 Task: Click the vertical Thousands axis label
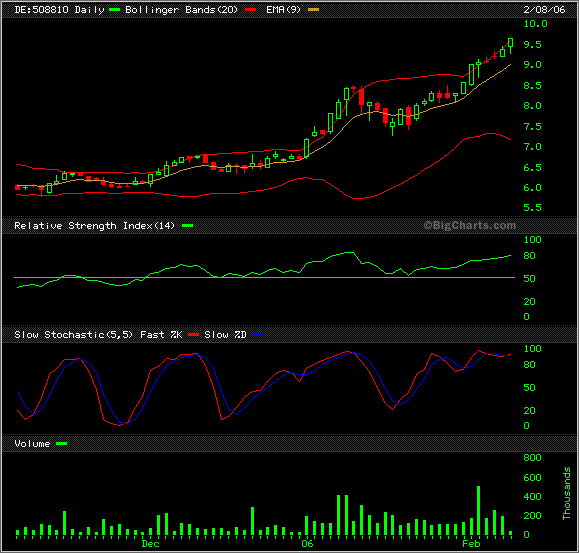coord(566,493)
